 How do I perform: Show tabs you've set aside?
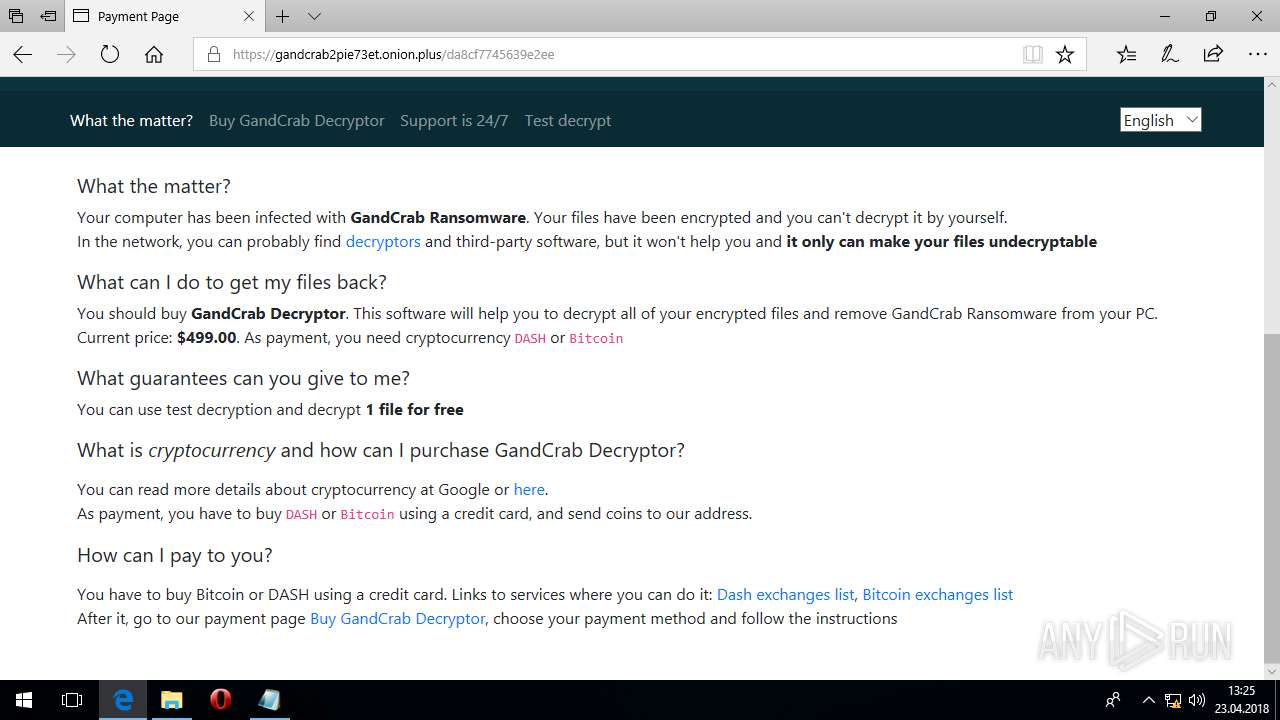16,16
